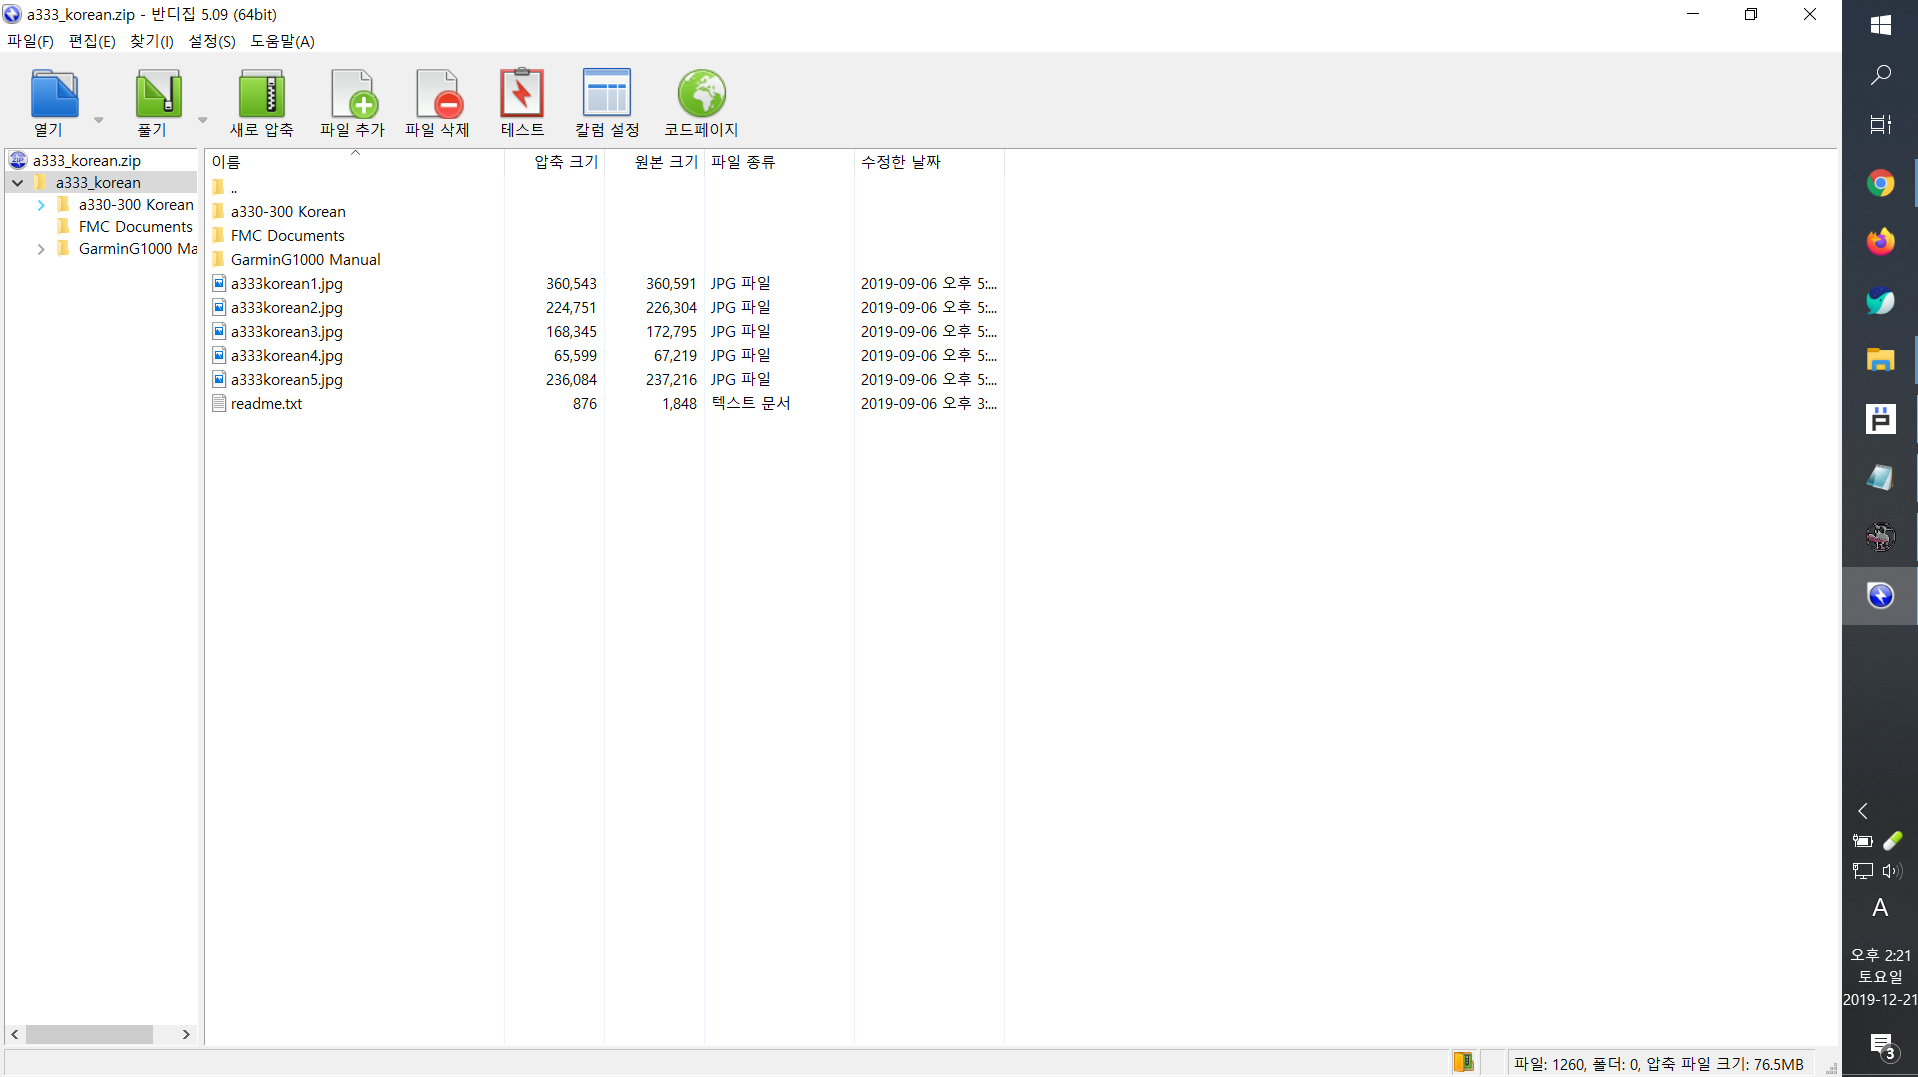Select a333_korean.zip root in tree
This screenshot has width=1918, height=1077.
(x=86, y=160)
